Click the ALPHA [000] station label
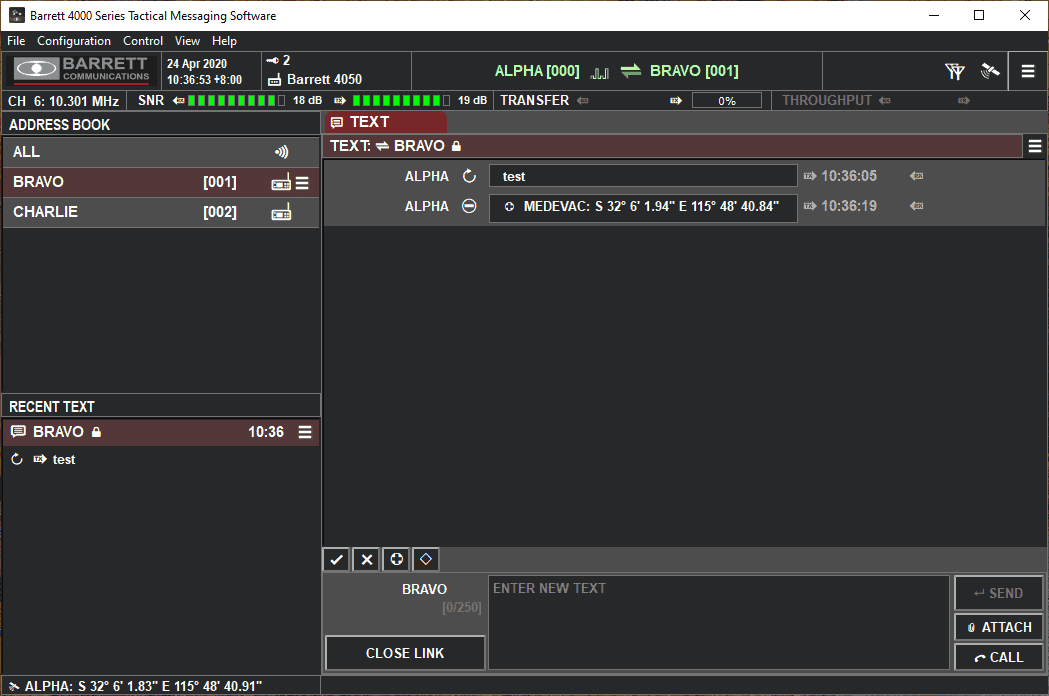 click(537, 71)
